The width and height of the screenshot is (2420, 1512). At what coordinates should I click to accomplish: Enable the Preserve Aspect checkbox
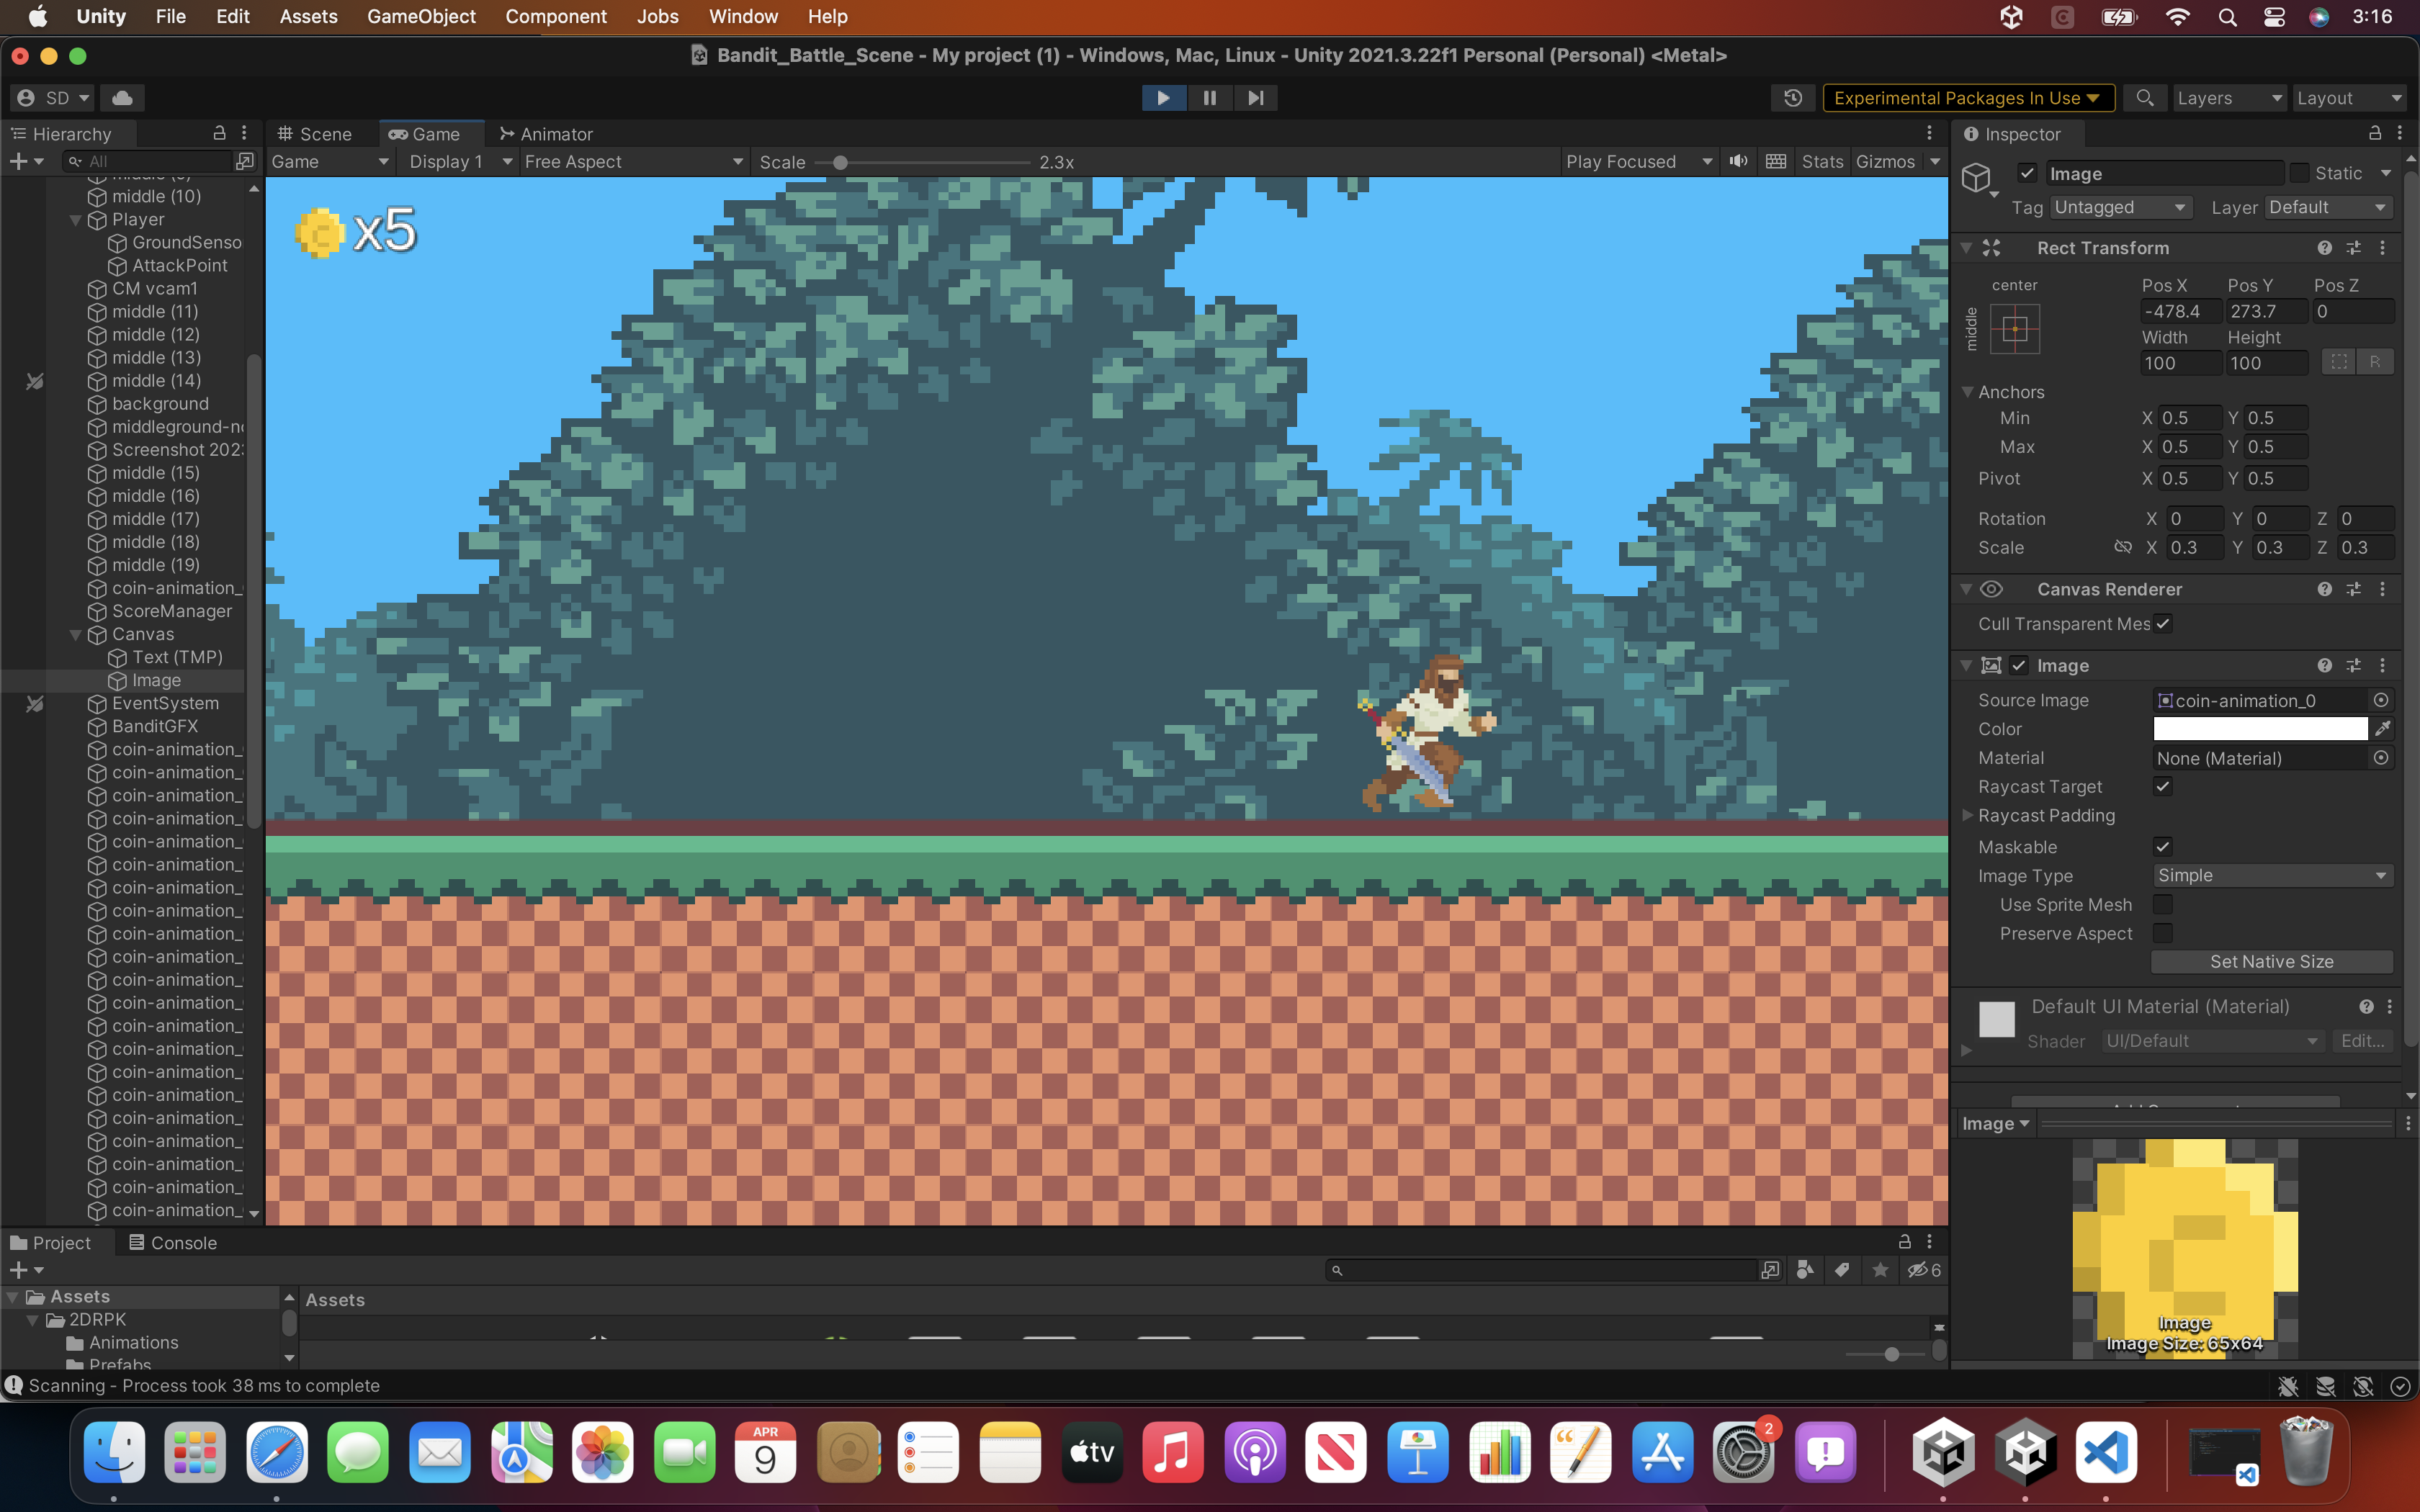[x=2162, y=933]
